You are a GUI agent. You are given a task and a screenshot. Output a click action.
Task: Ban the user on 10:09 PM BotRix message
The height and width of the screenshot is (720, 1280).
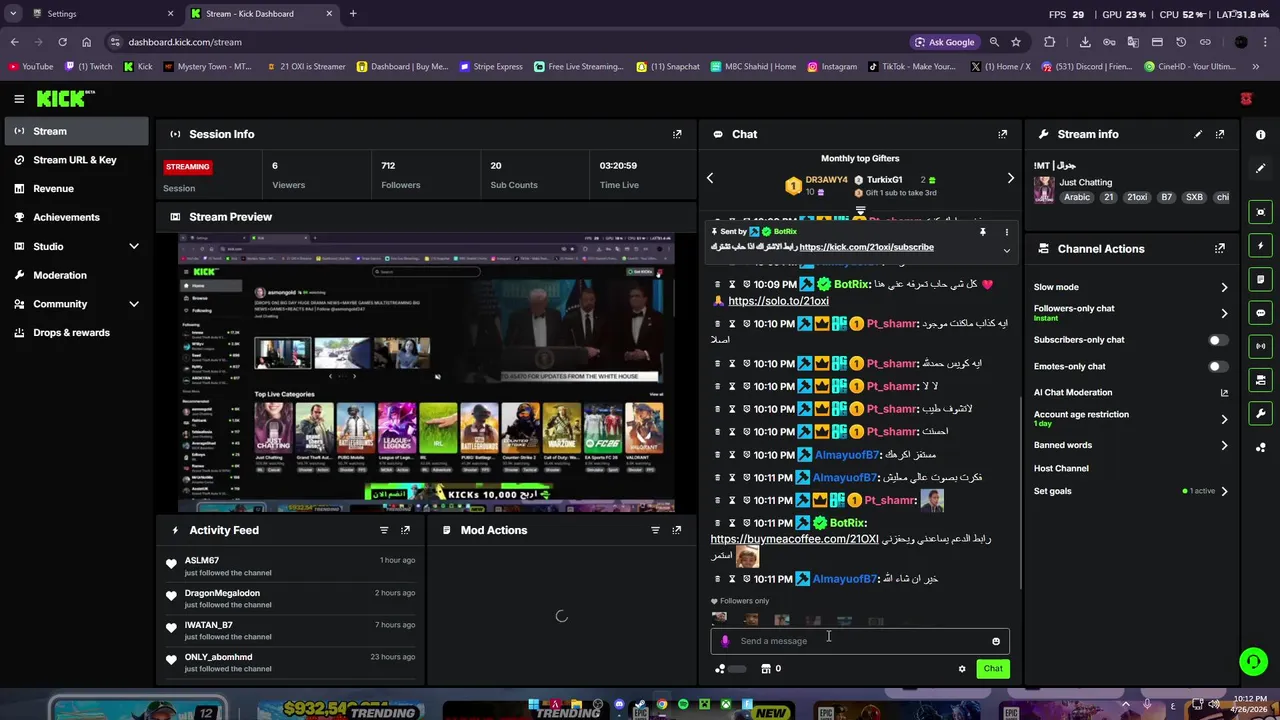tap(746, 284)
